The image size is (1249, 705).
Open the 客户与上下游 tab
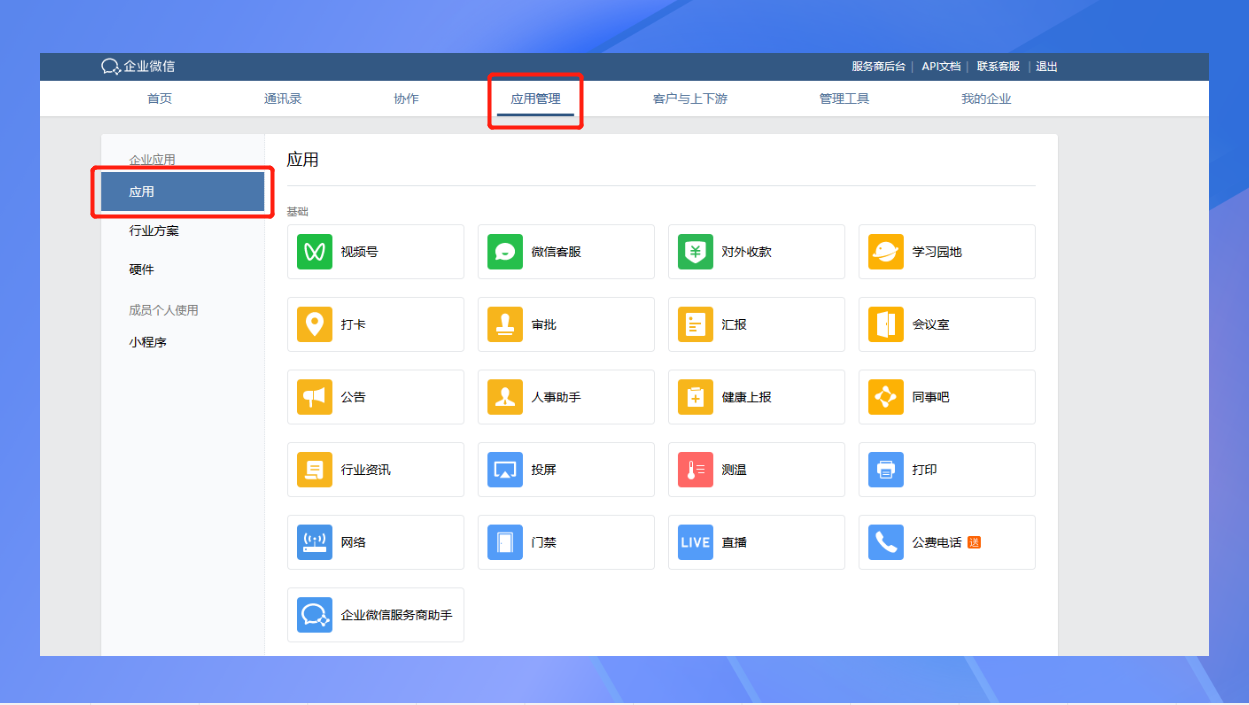point(690,99)
